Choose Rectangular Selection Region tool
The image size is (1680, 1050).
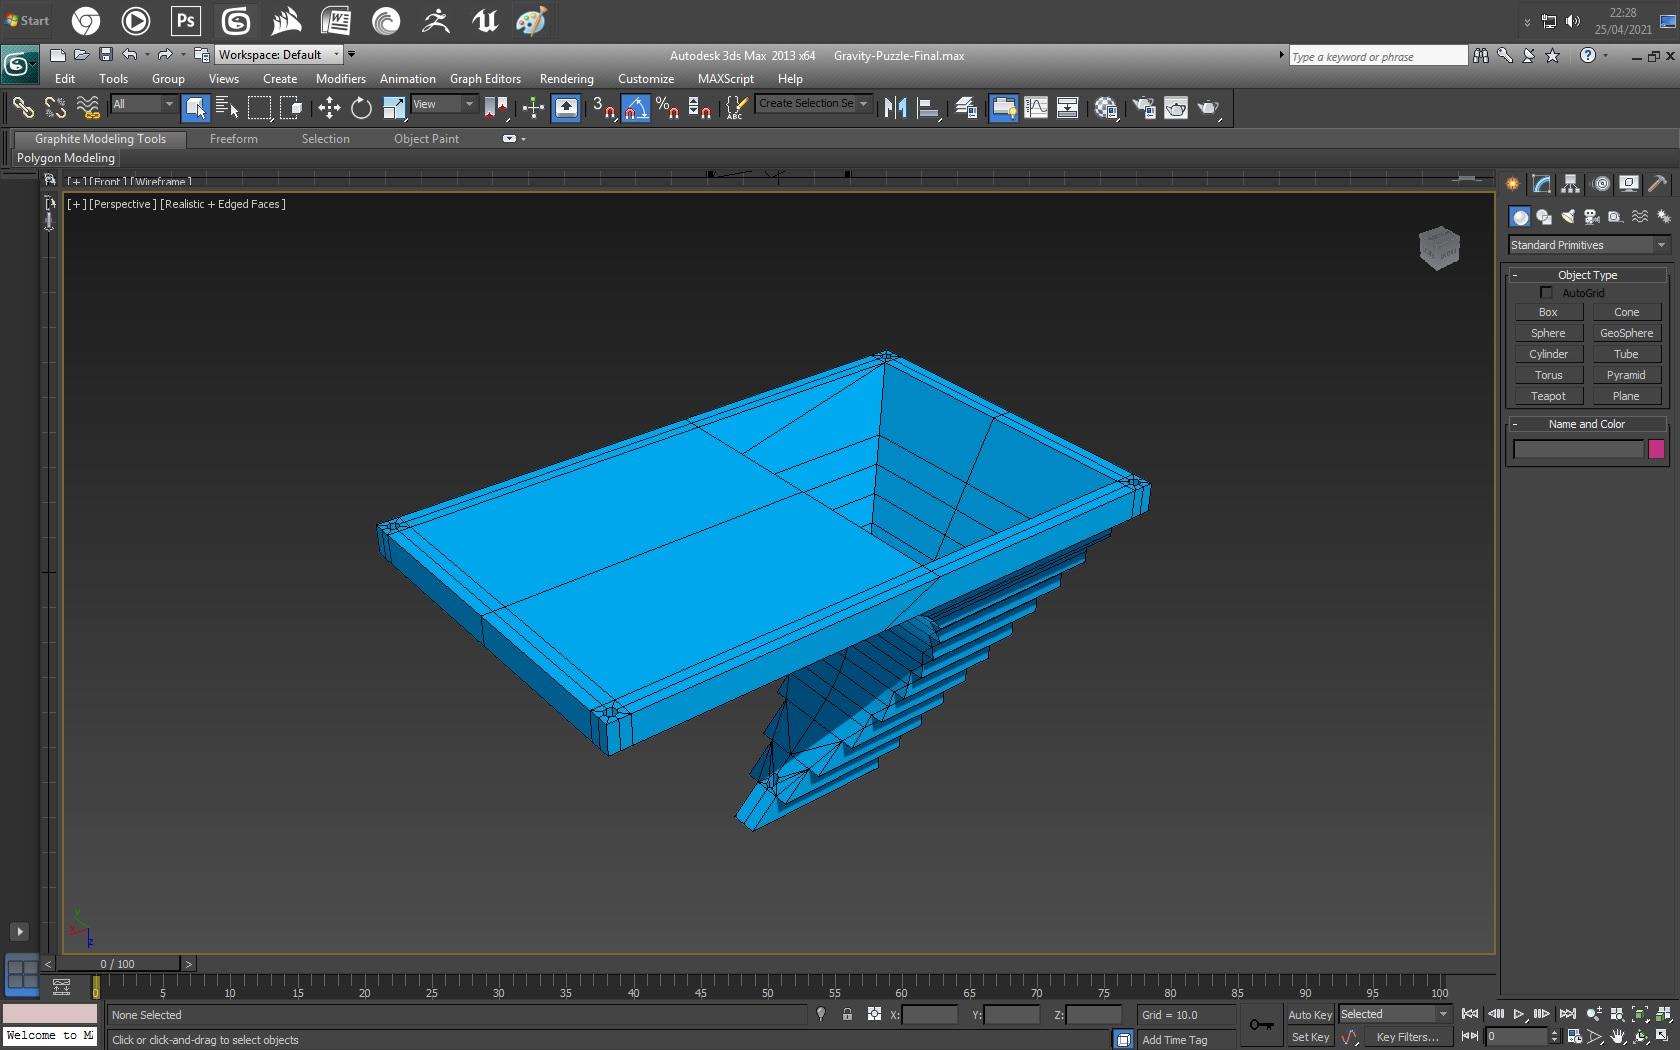coord(259,108)
